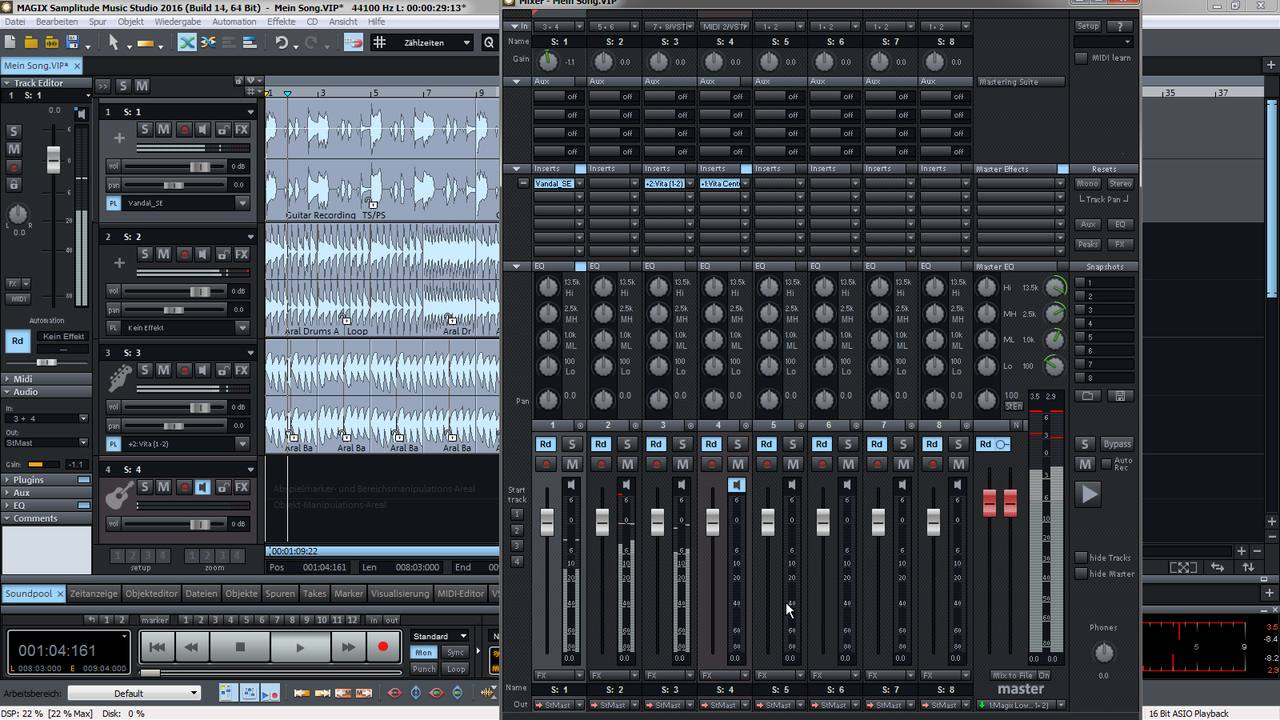Open Kein Effekt dropdown on track 2

[x=242, y=328]
